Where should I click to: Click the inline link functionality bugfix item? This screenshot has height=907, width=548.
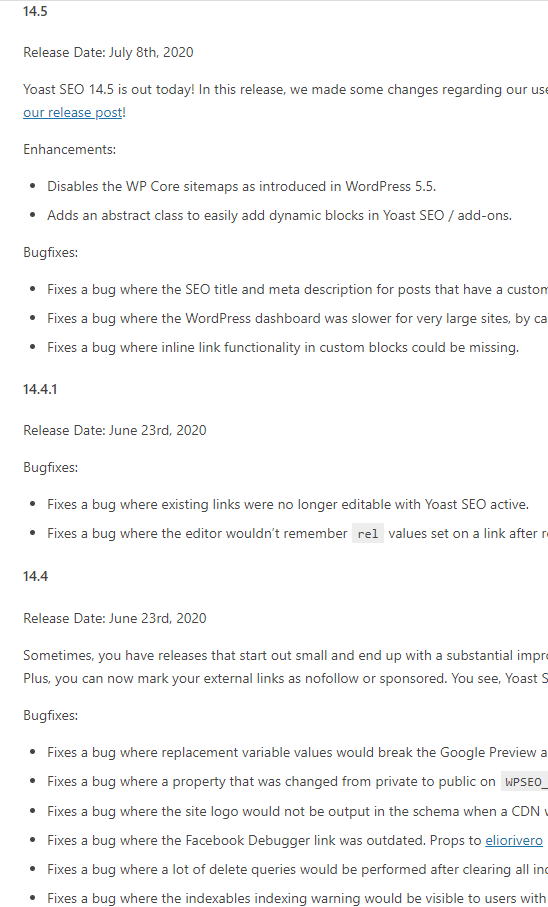[283, 347]
